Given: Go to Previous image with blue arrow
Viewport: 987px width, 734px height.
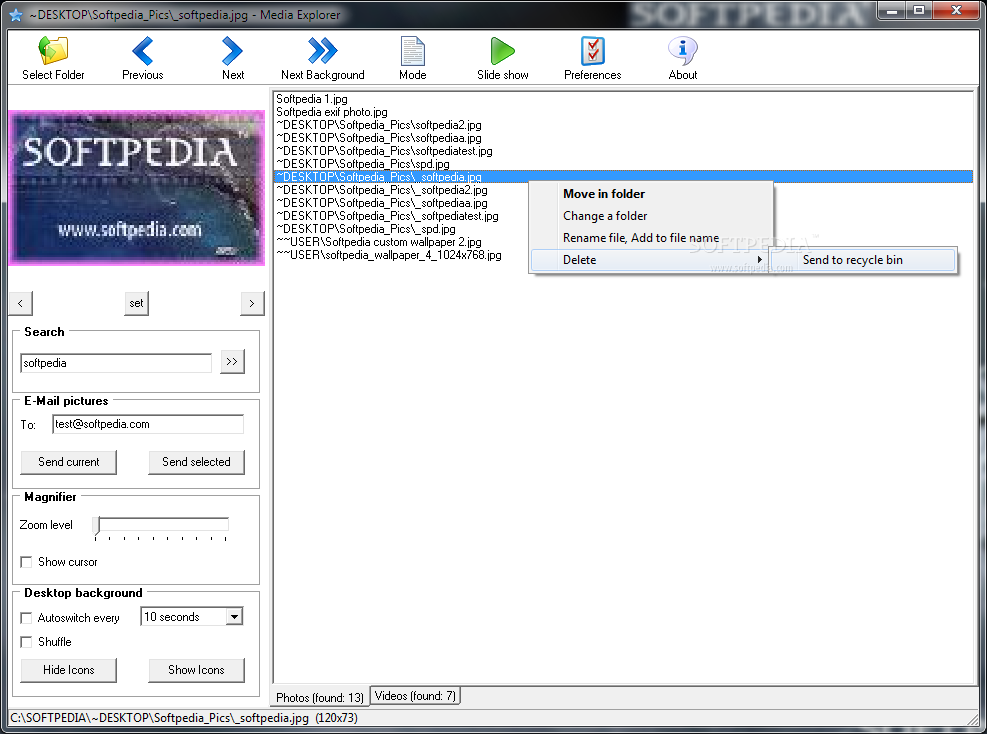Looking at the screenshot, I should [x=143, y=51].
